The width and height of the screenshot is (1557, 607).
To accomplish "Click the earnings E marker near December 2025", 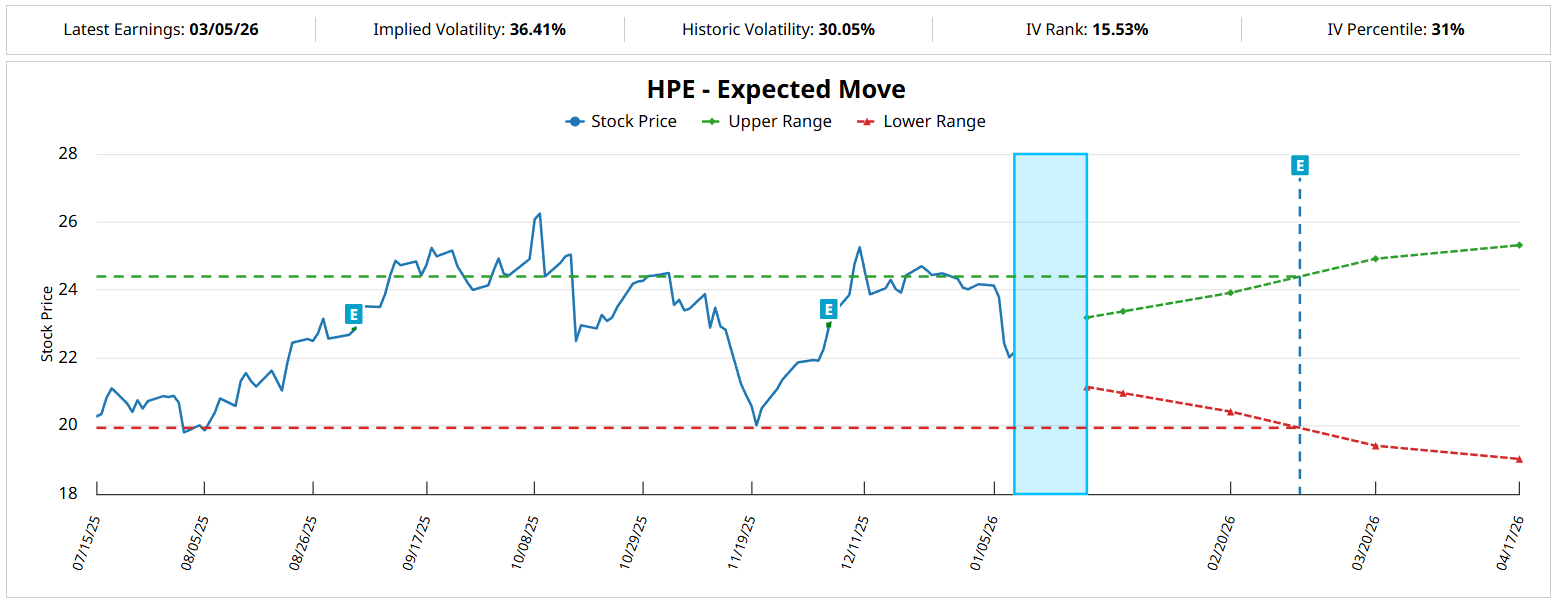I will (828, 309).
